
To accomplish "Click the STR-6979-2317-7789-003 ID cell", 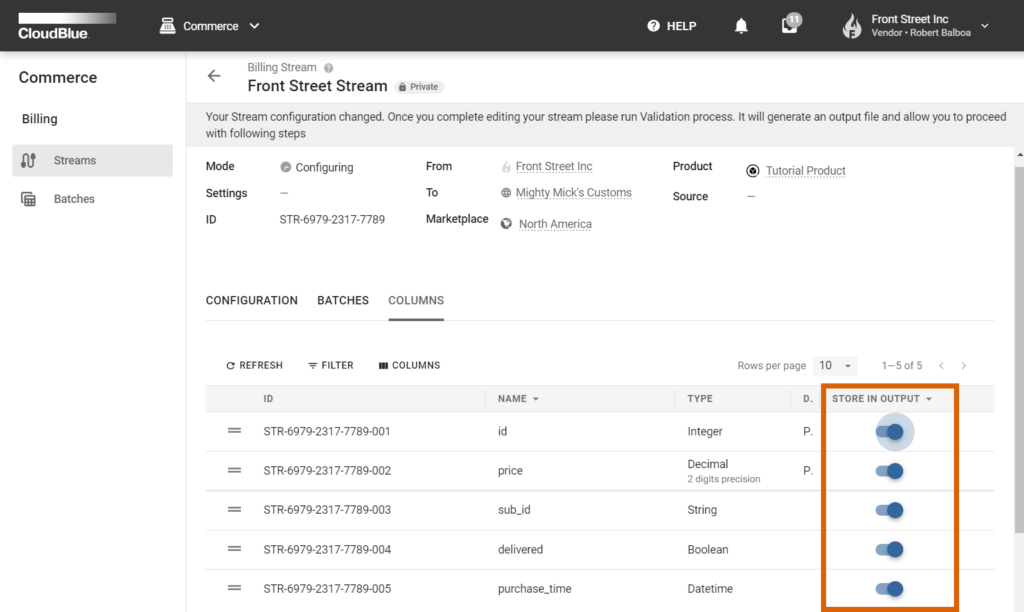I will (x=327, y=510).
